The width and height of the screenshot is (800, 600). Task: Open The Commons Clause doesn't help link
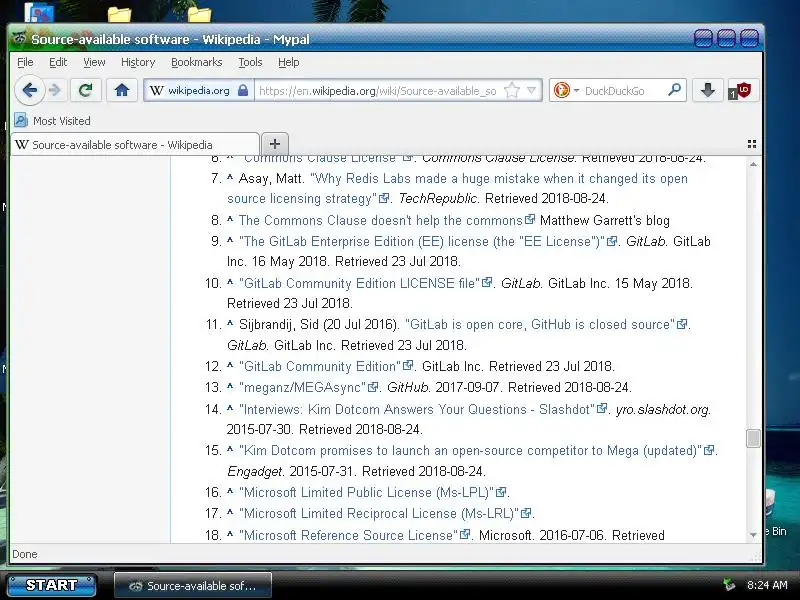(x=381, y=220)
